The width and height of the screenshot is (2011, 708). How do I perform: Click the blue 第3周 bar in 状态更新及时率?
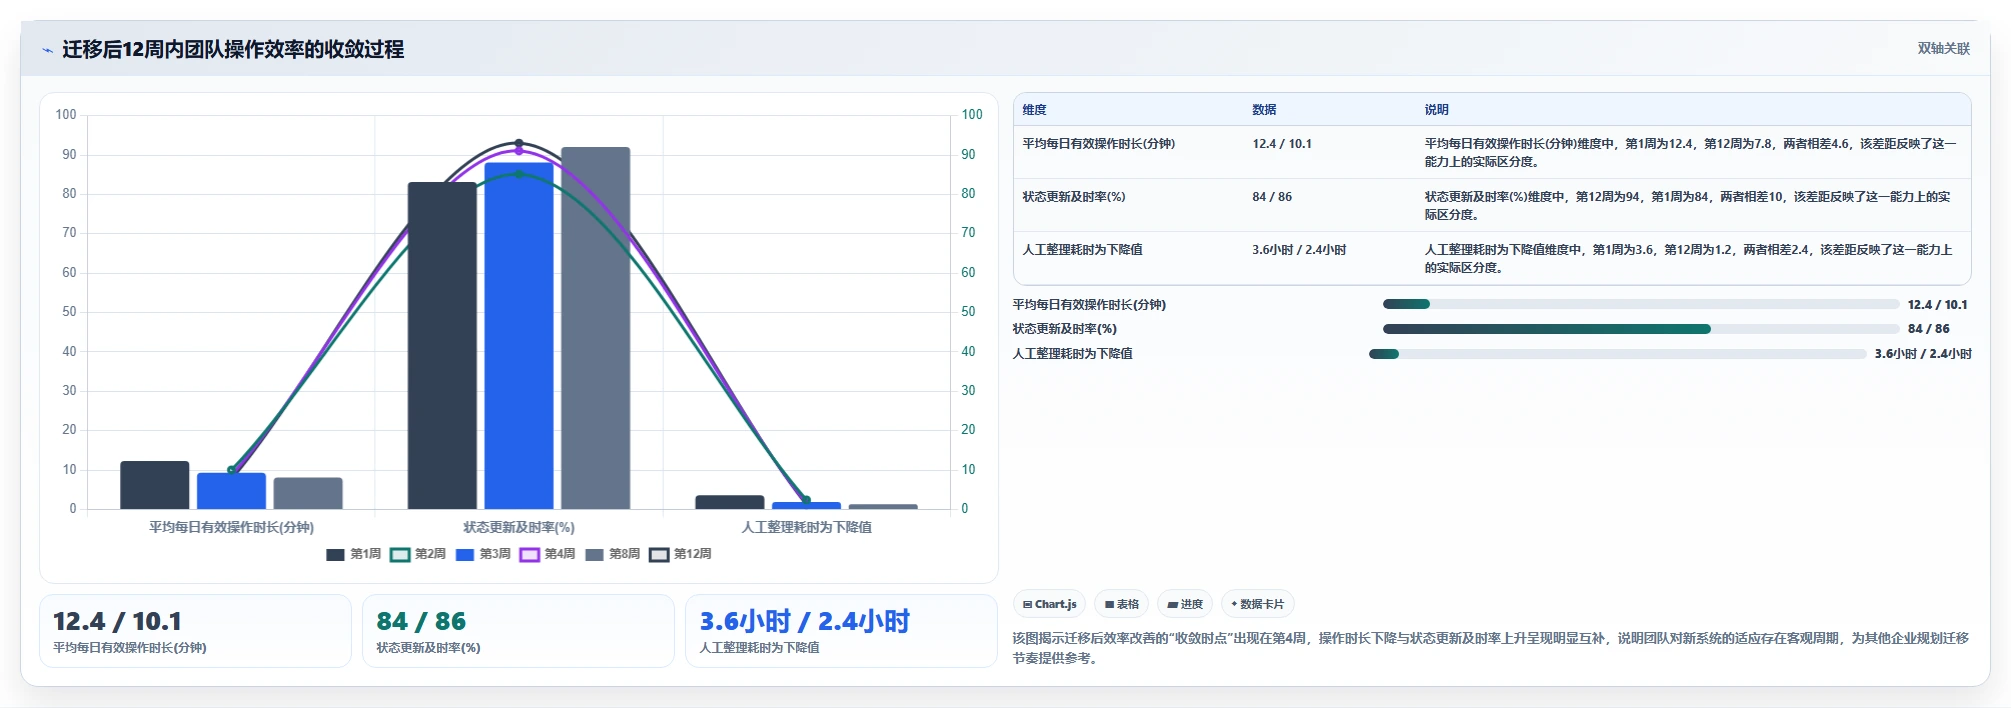pyautogui.click(x=518, y=336)
